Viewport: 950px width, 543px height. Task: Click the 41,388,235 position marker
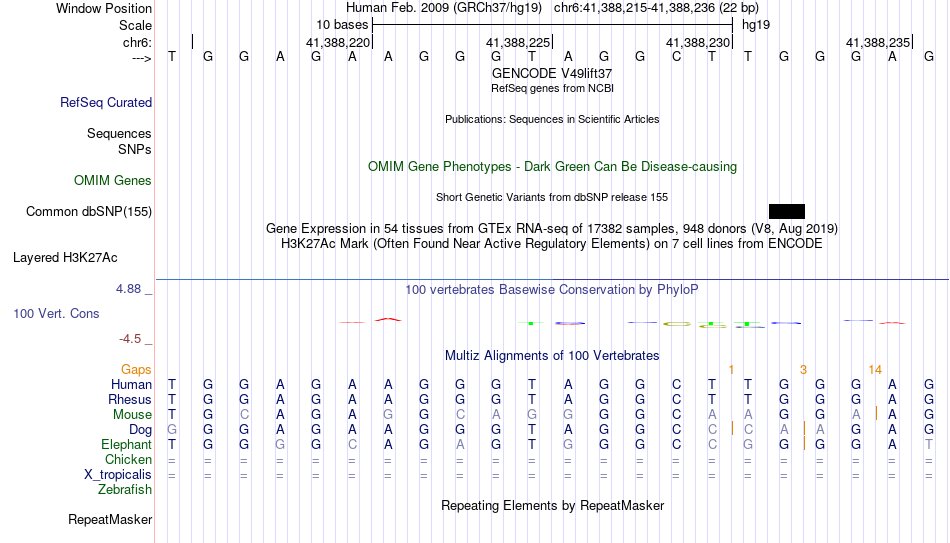coord(878,42)
